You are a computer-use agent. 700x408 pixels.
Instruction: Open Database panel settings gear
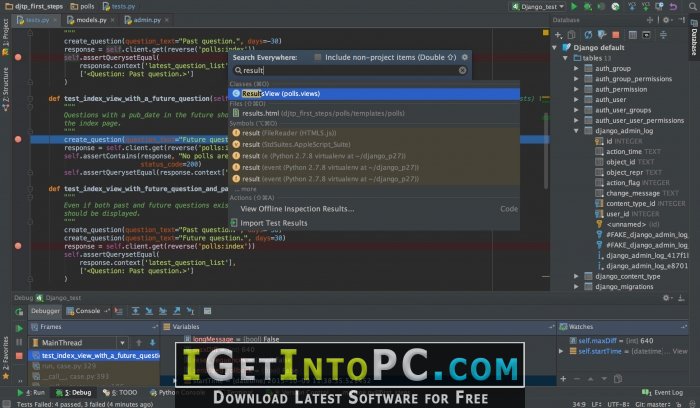coord(666,20)
